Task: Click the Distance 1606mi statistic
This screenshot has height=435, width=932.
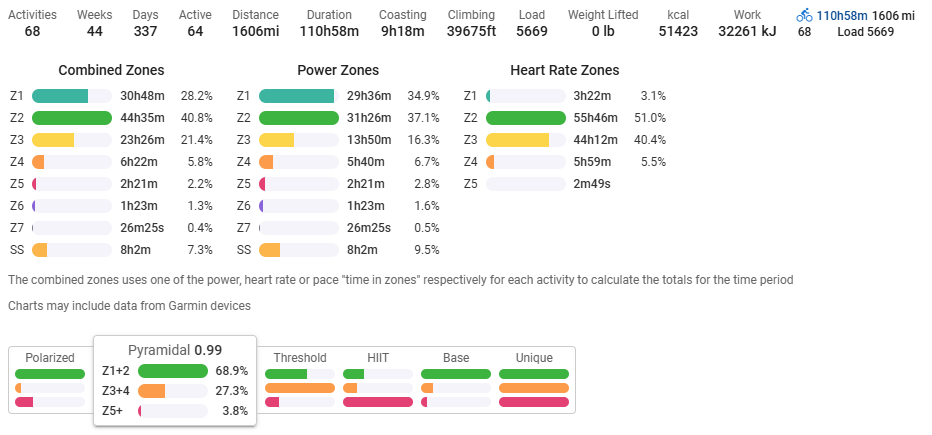Action: (x=255, y=32)
